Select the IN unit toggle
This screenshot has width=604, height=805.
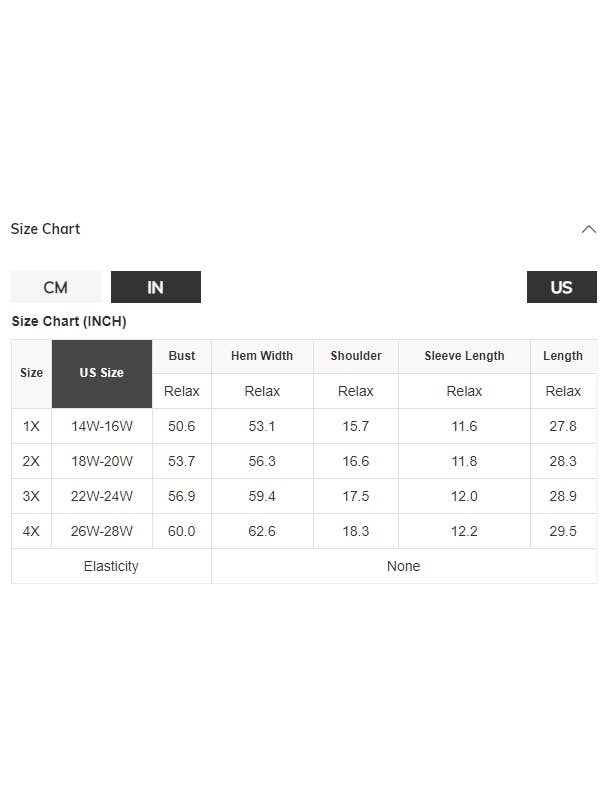pyautogui.click(x=156, y=287)
